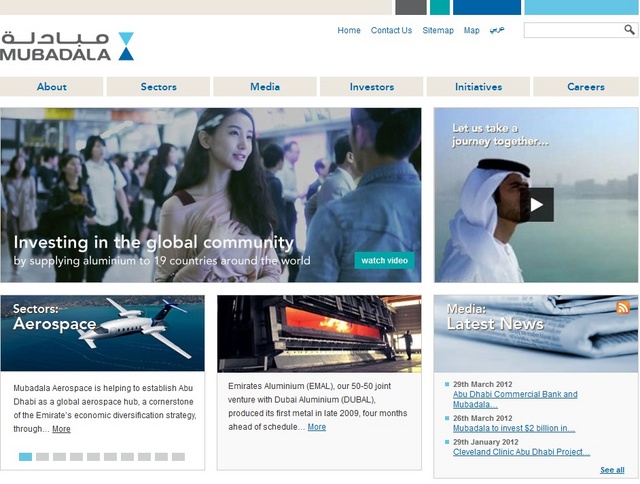Click the search magnifier icon
Image resolution: width=640 pixels, height=484 pixels.
(629, 30)
